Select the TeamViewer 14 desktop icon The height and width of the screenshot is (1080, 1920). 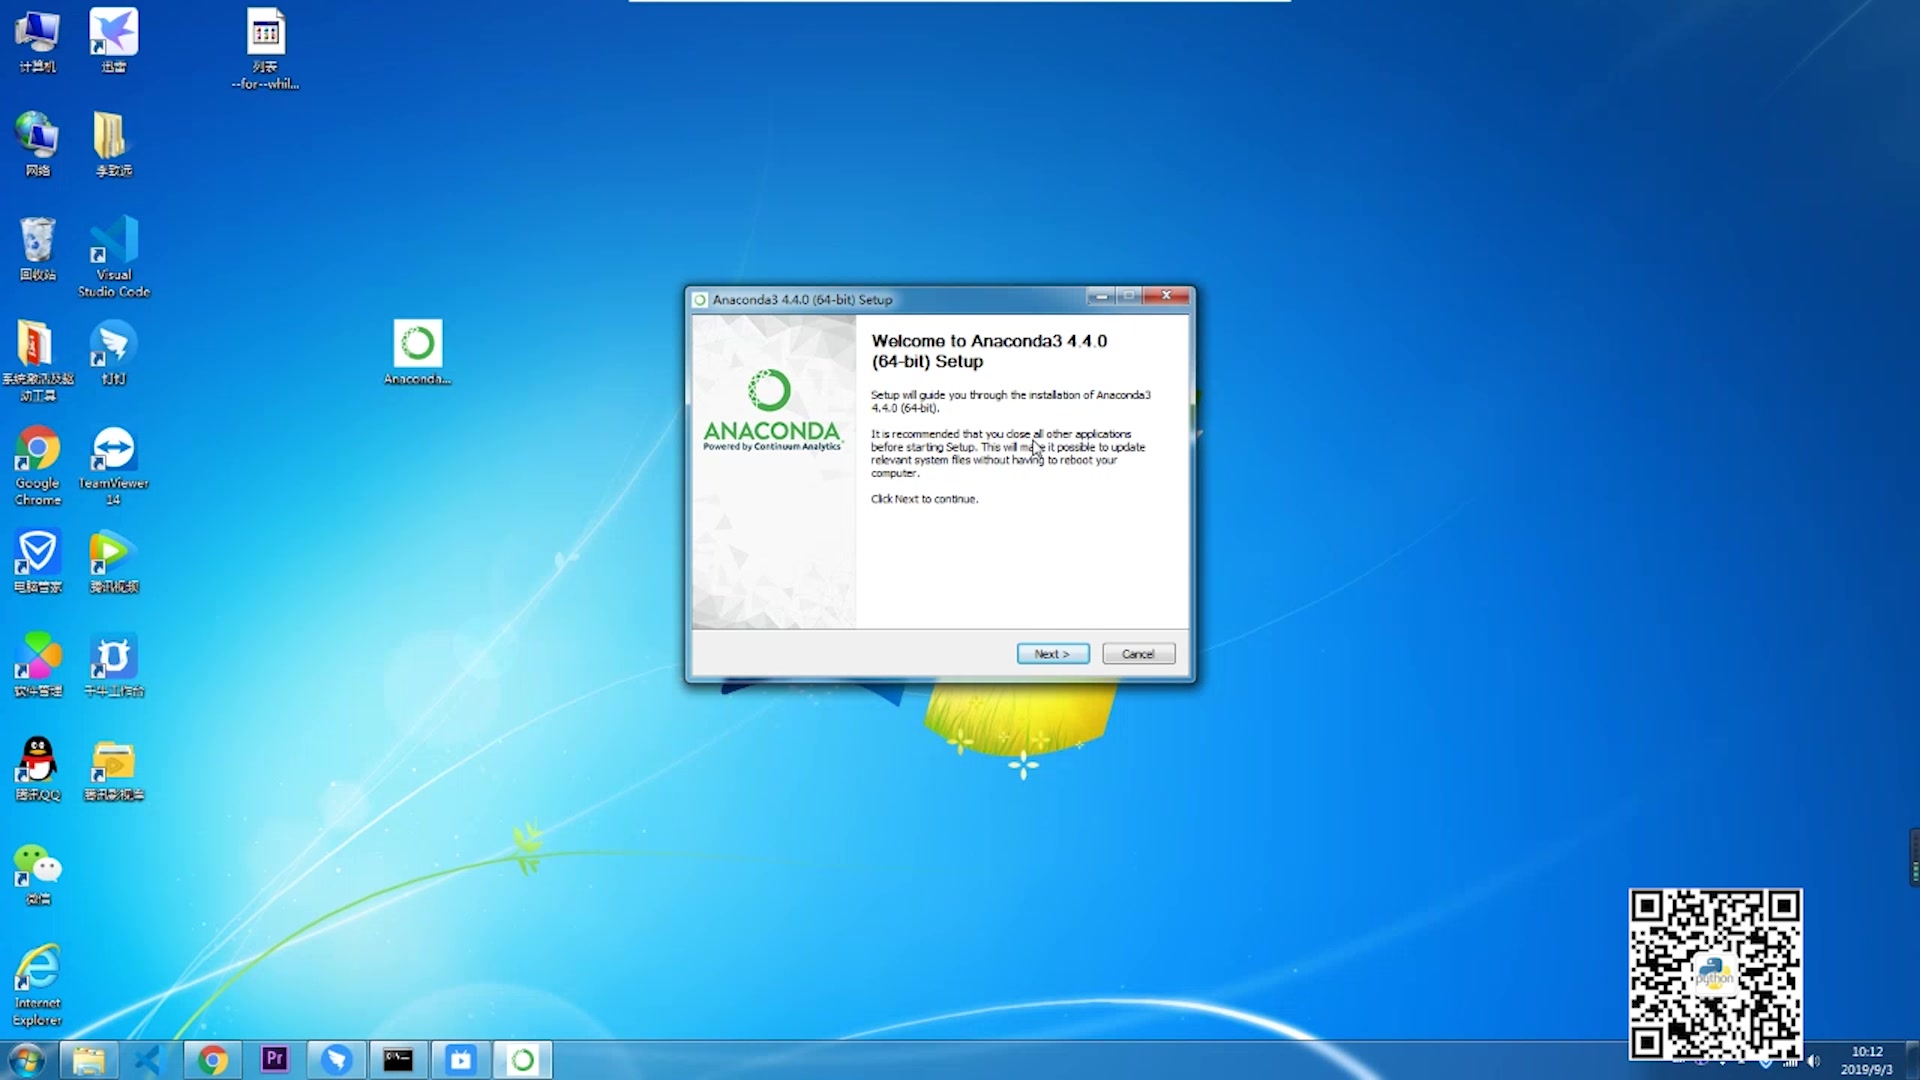(x=113, y=451)
